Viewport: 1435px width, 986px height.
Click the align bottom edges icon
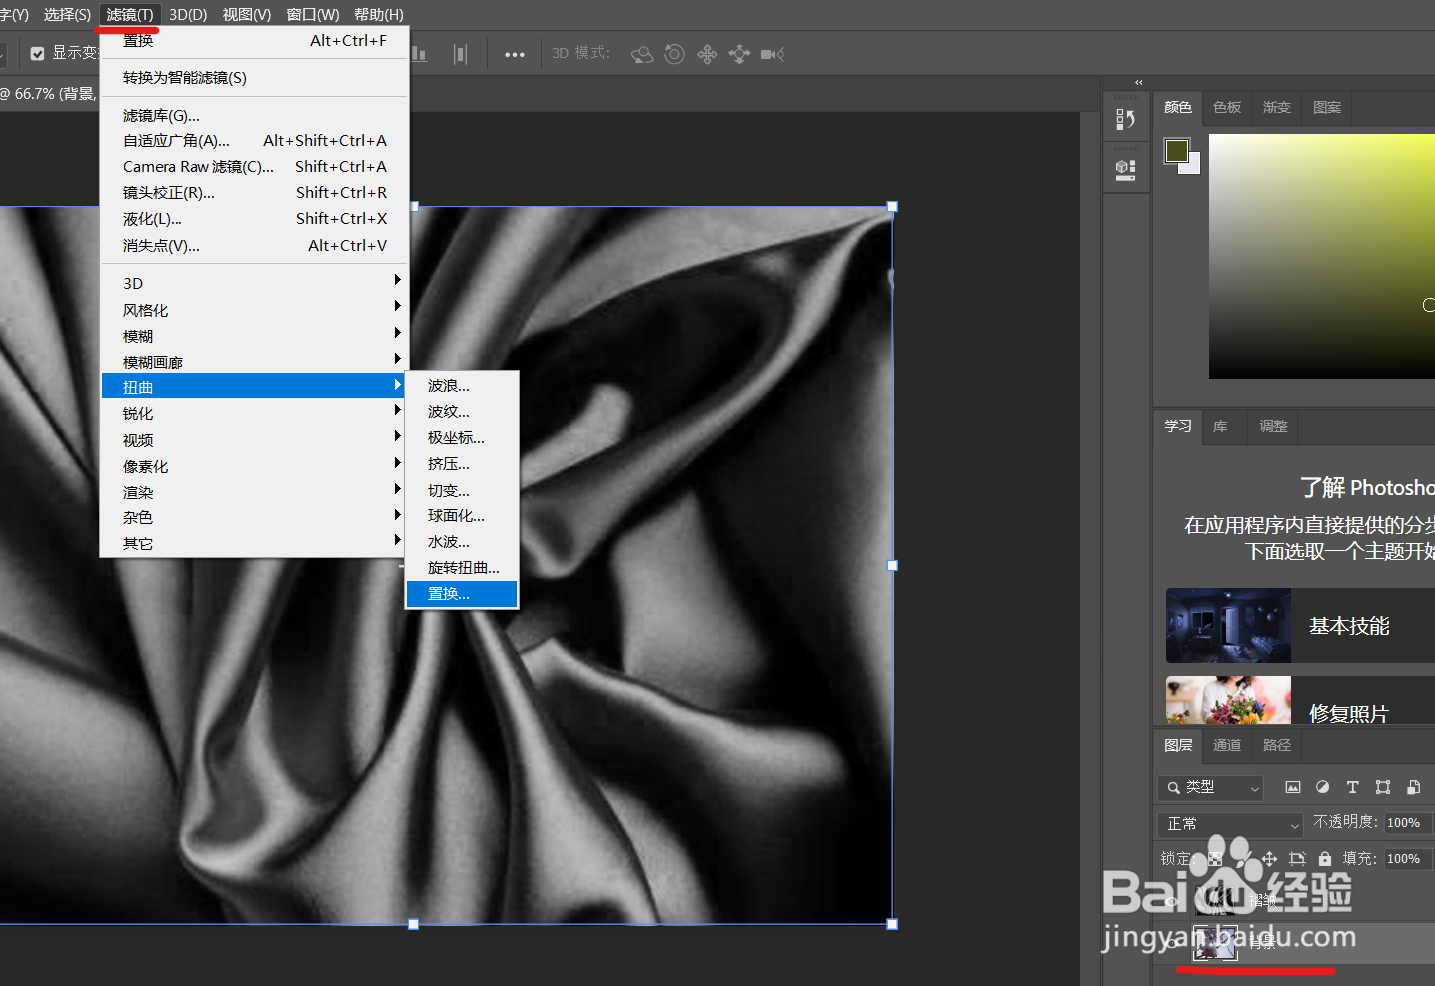419,54
